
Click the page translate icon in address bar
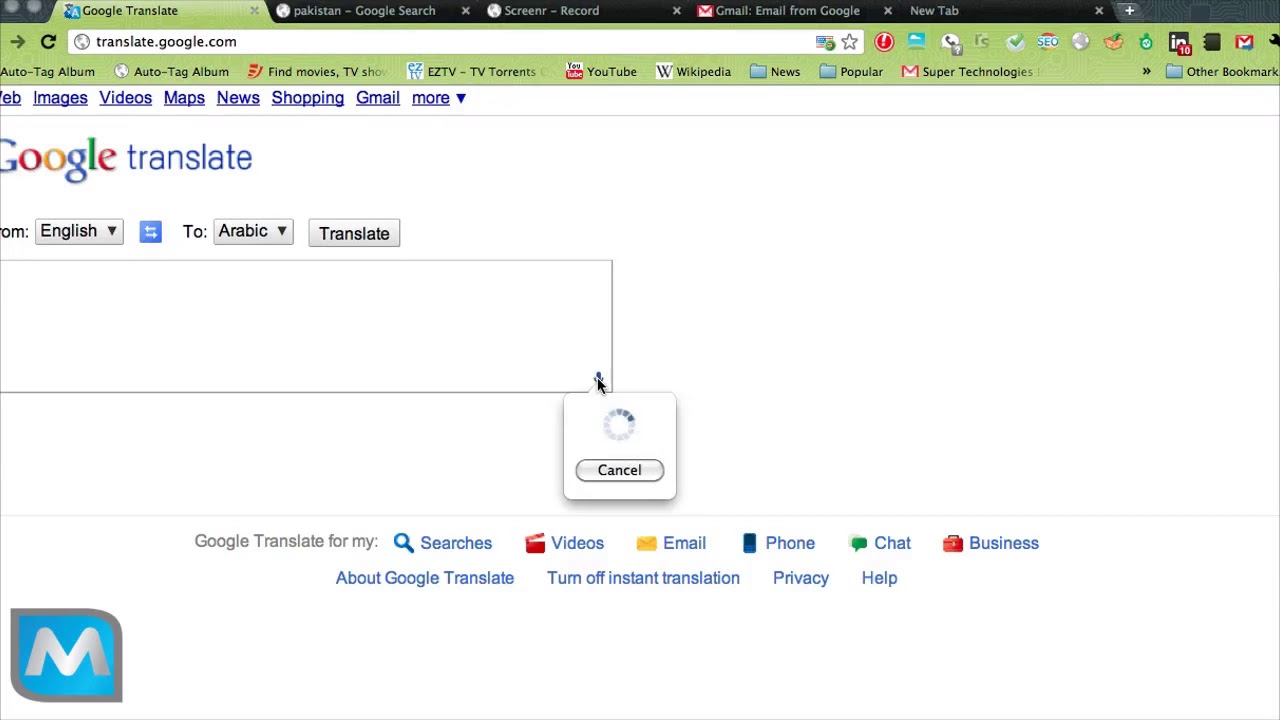825,42
